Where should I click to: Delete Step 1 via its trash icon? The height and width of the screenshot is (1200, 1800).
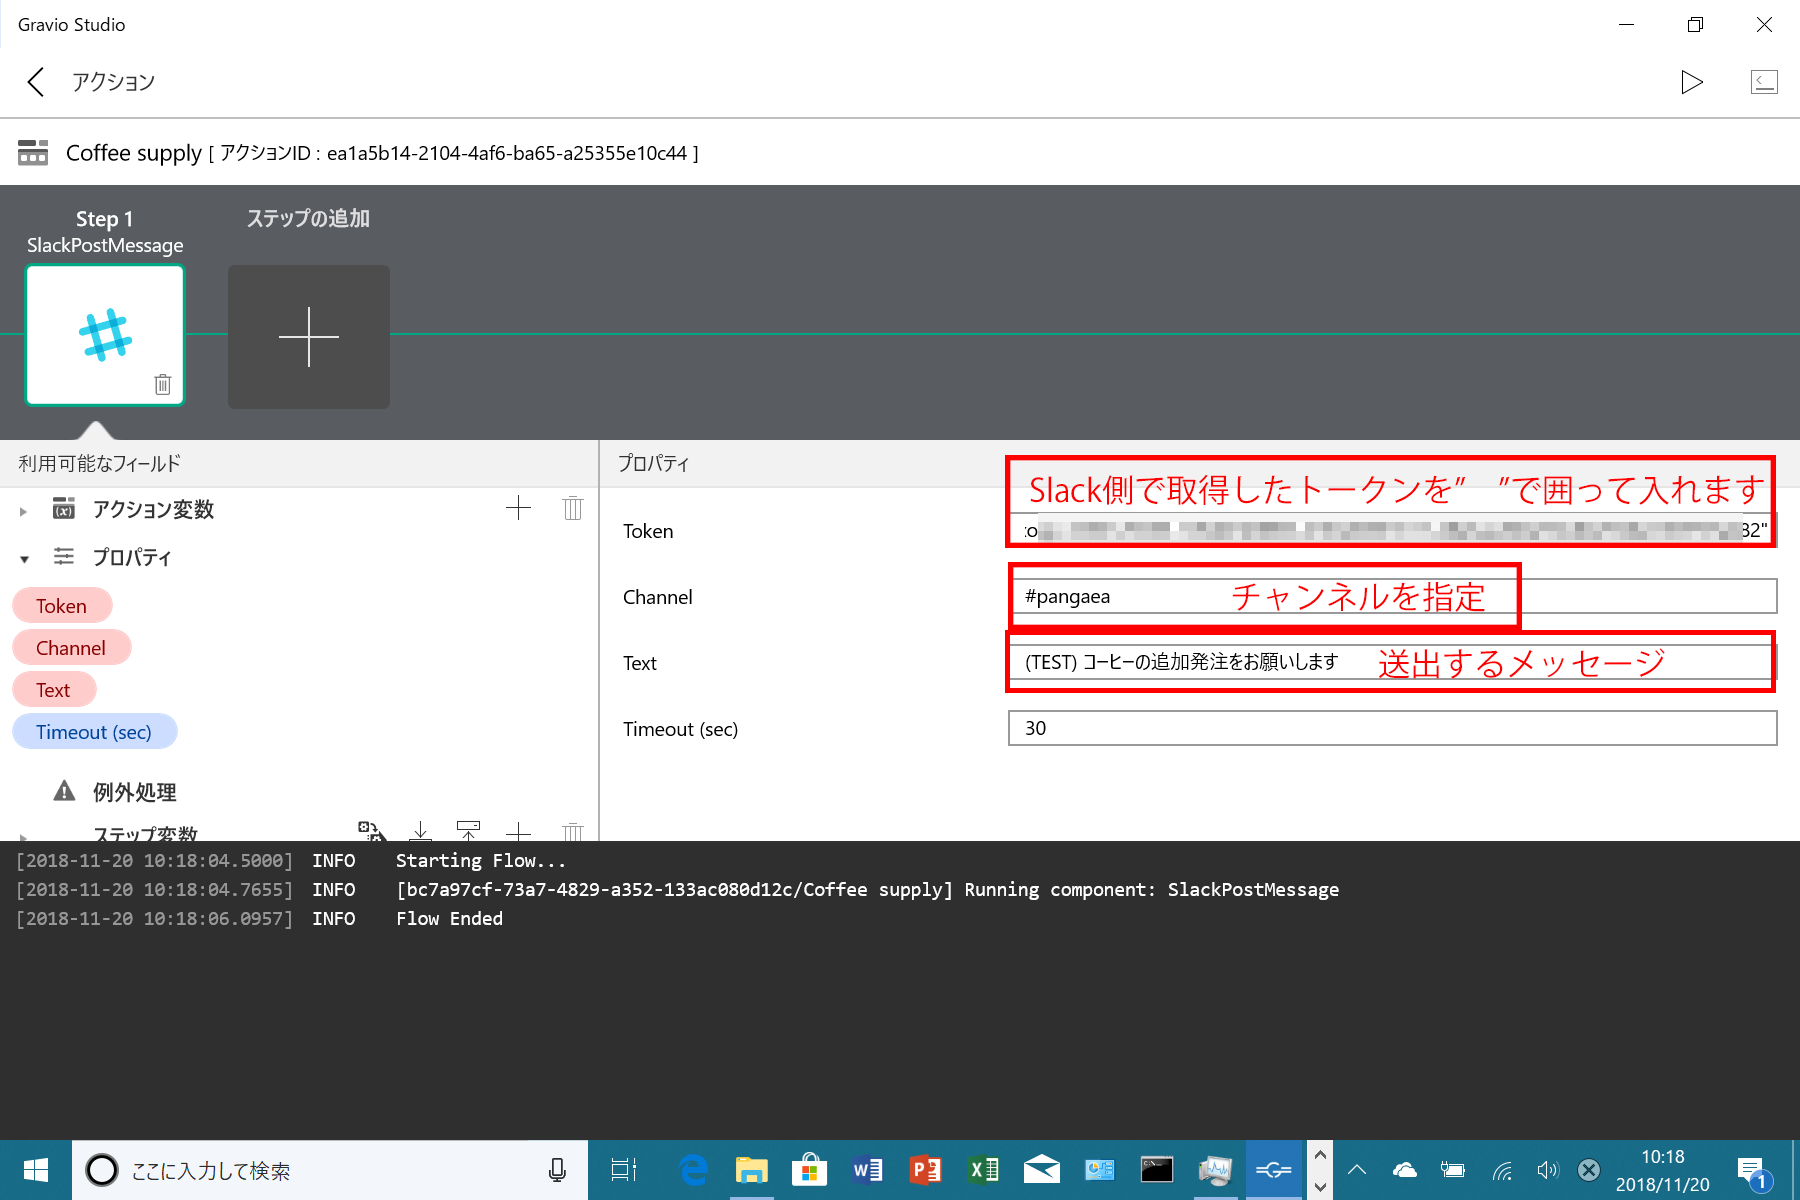[x=163, y=384]
